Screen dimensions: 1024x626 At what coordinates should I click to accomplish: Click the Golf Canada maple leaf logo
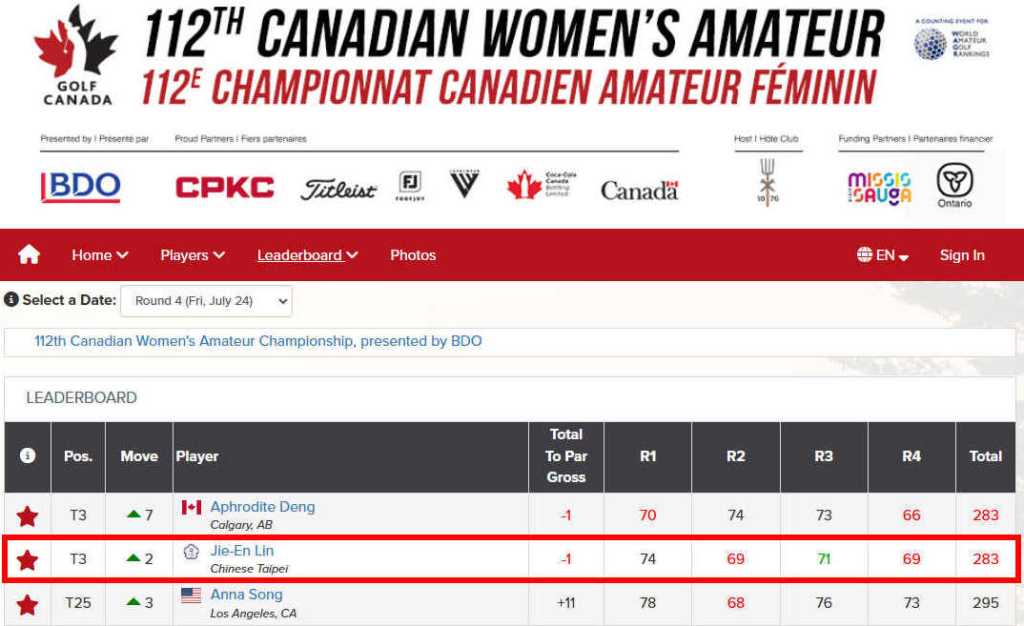[76, 56]
